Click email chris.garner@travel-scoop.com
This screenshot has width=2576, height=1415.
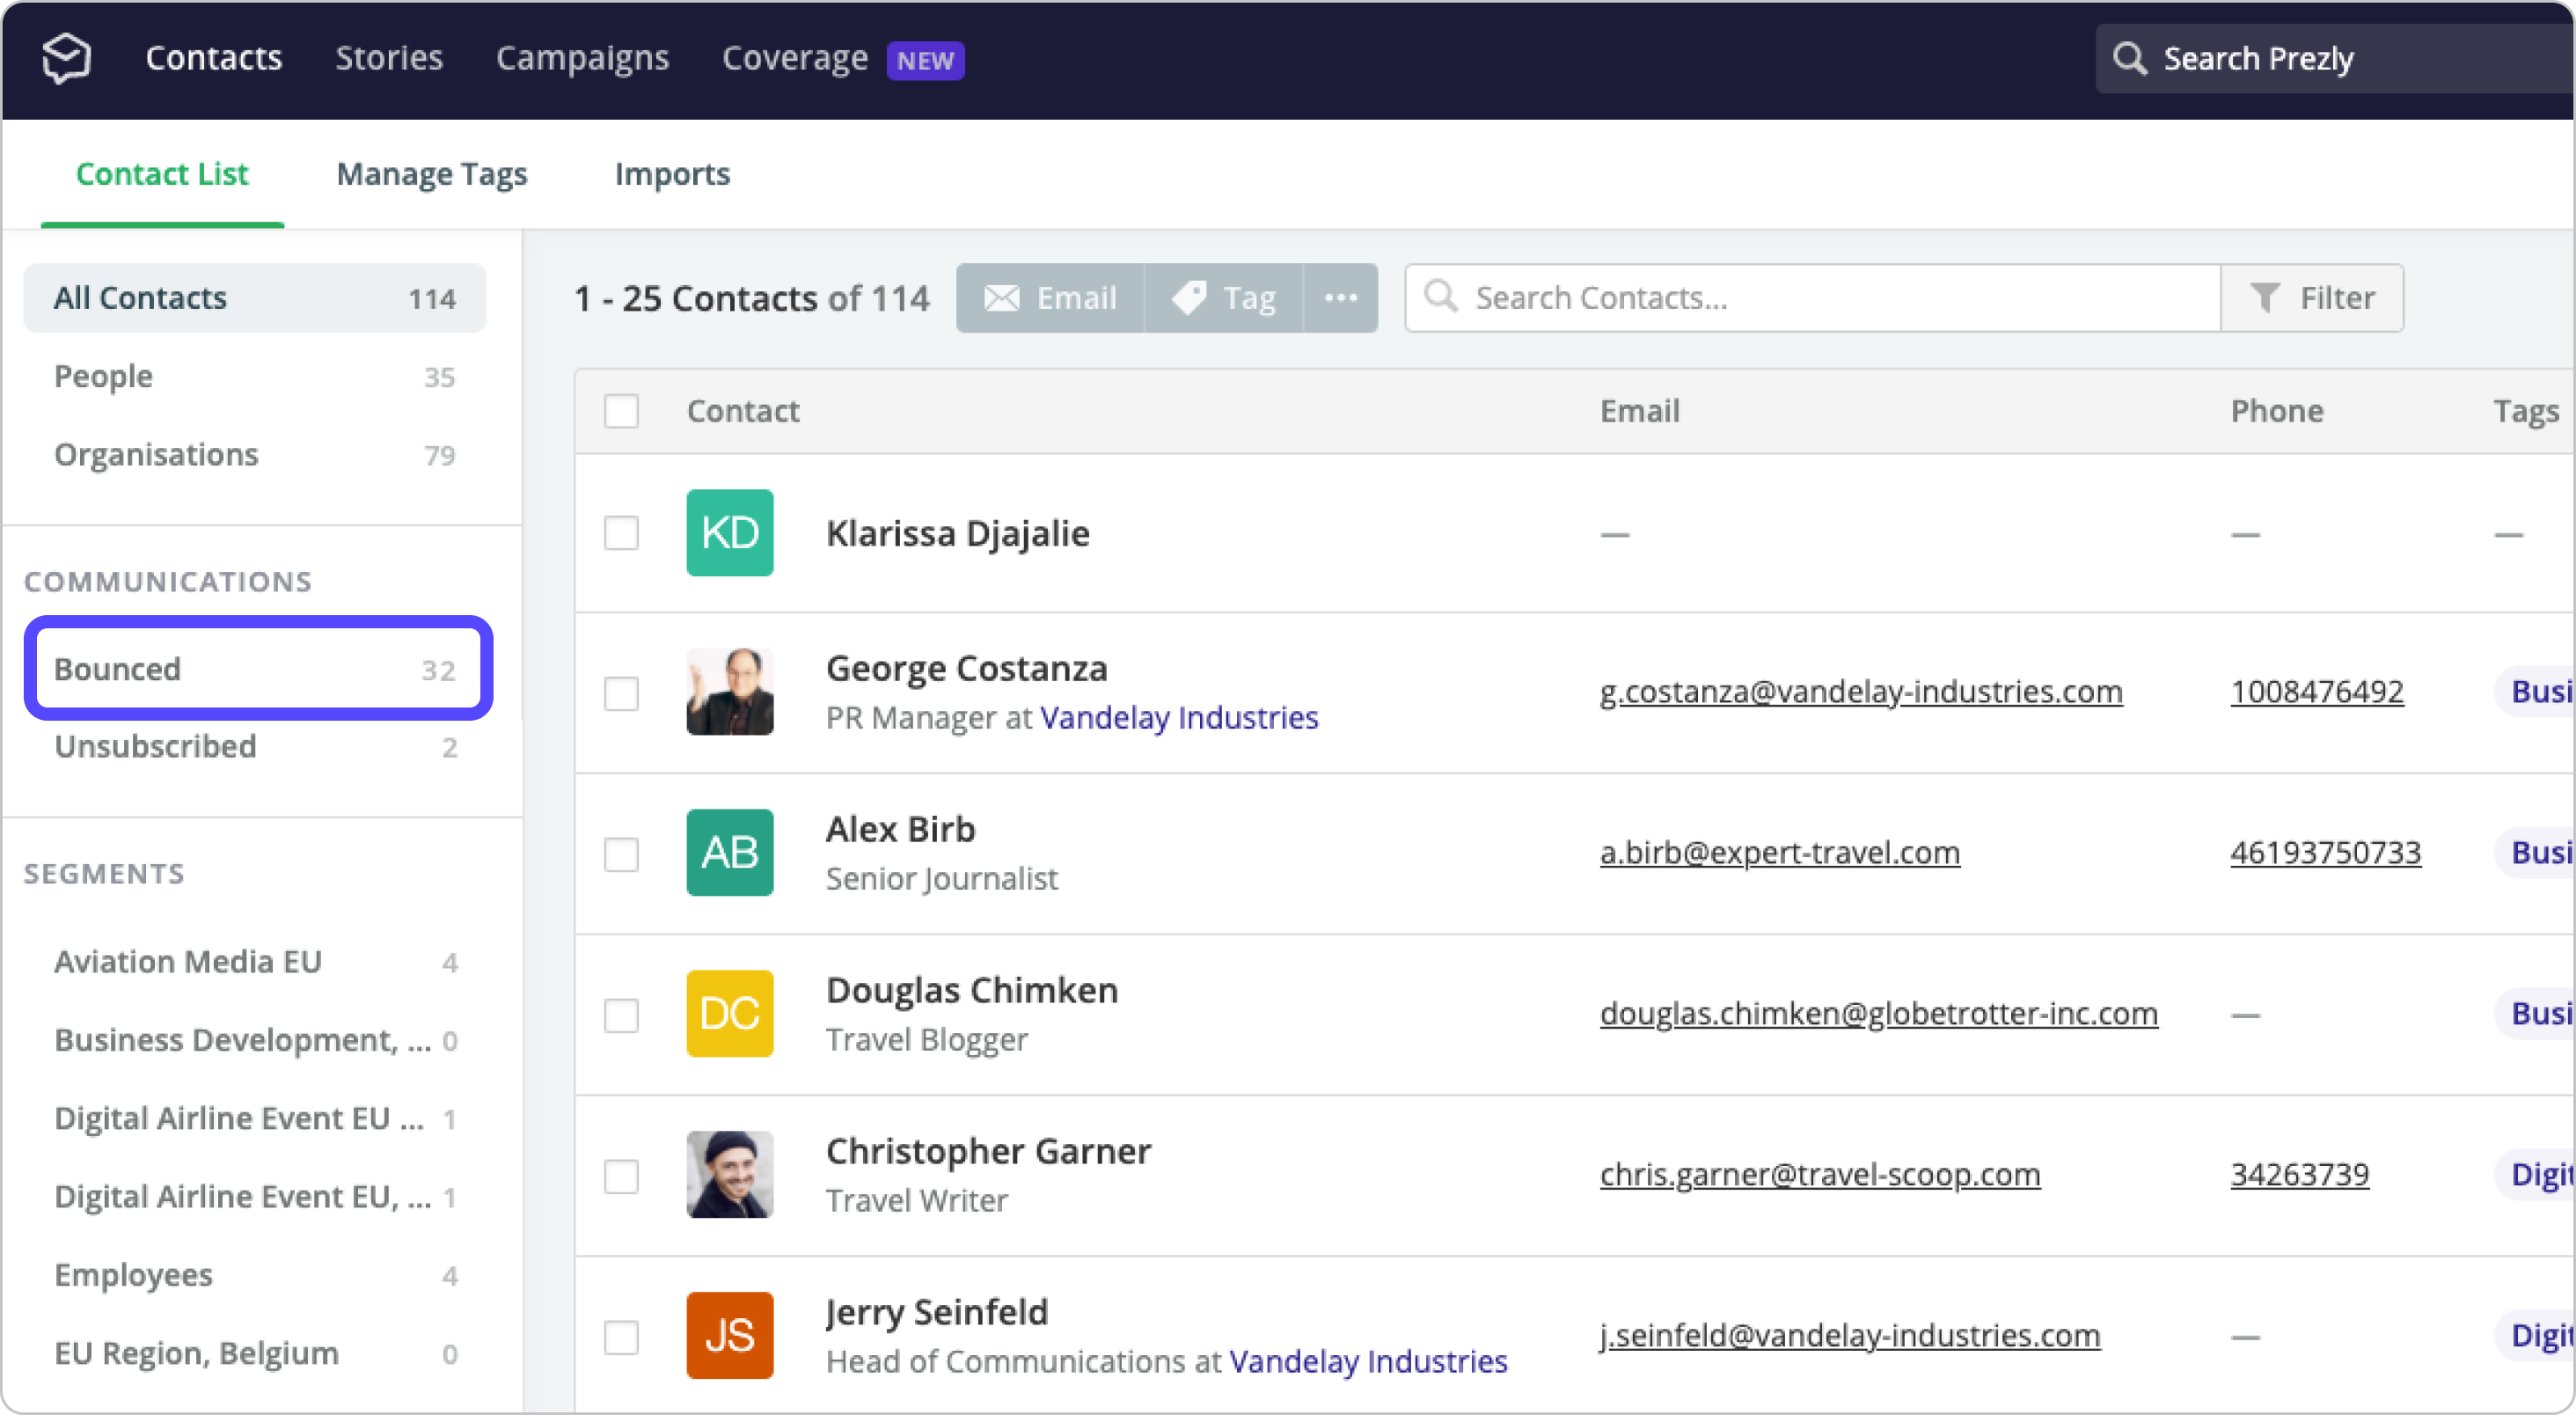pos(1820,1175)
